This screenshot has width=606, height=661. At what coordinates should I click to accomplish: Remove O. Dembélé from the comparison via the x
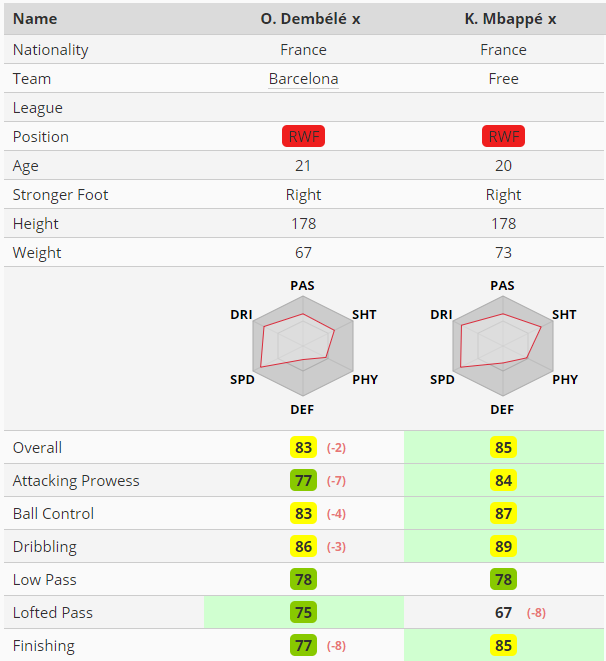(356, 19)
